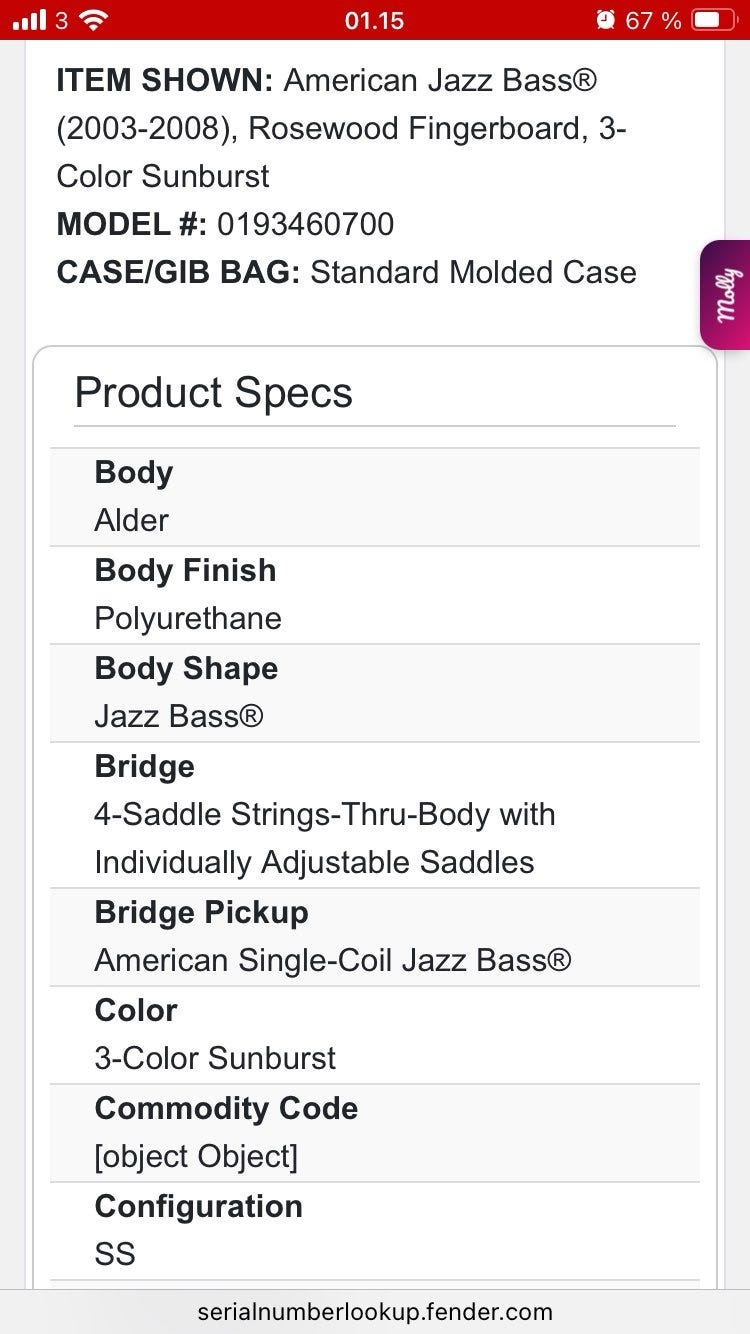Tap the serialnumberlookup.fender.com address bar
750x1334 pixels.
coord(375,1311)
